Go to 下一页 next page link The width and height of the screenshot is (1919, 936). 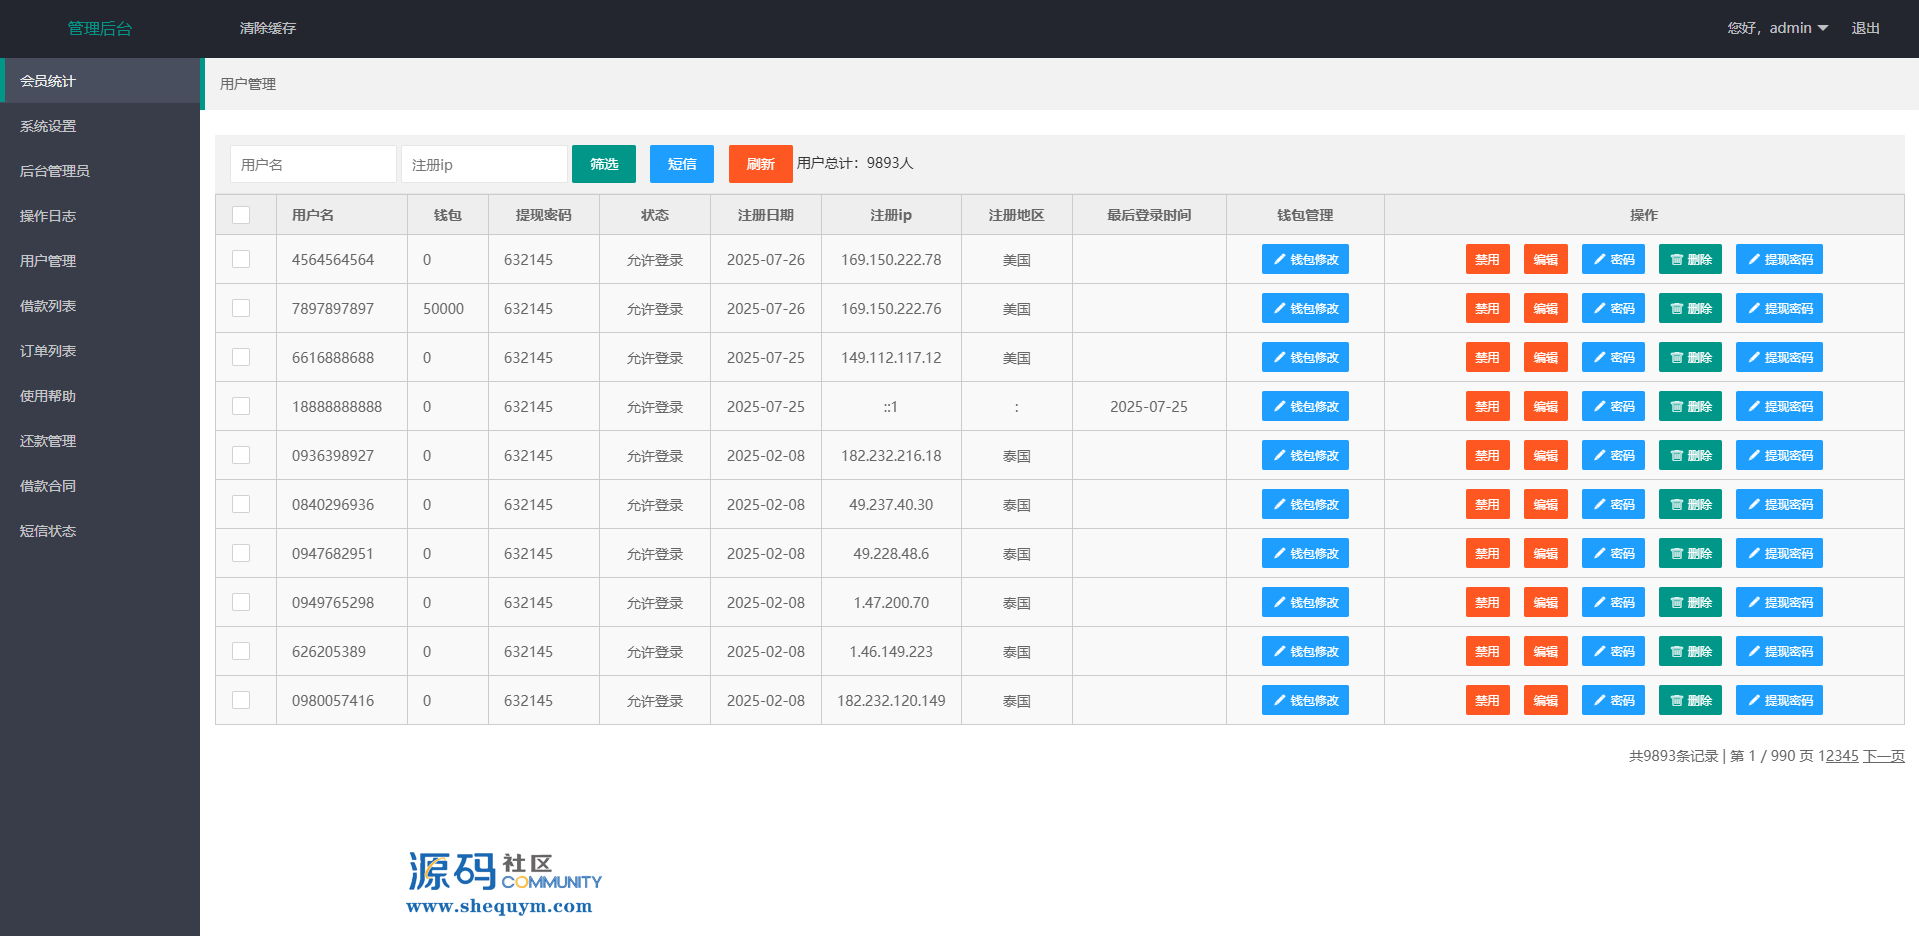[x=1883, y=756]
